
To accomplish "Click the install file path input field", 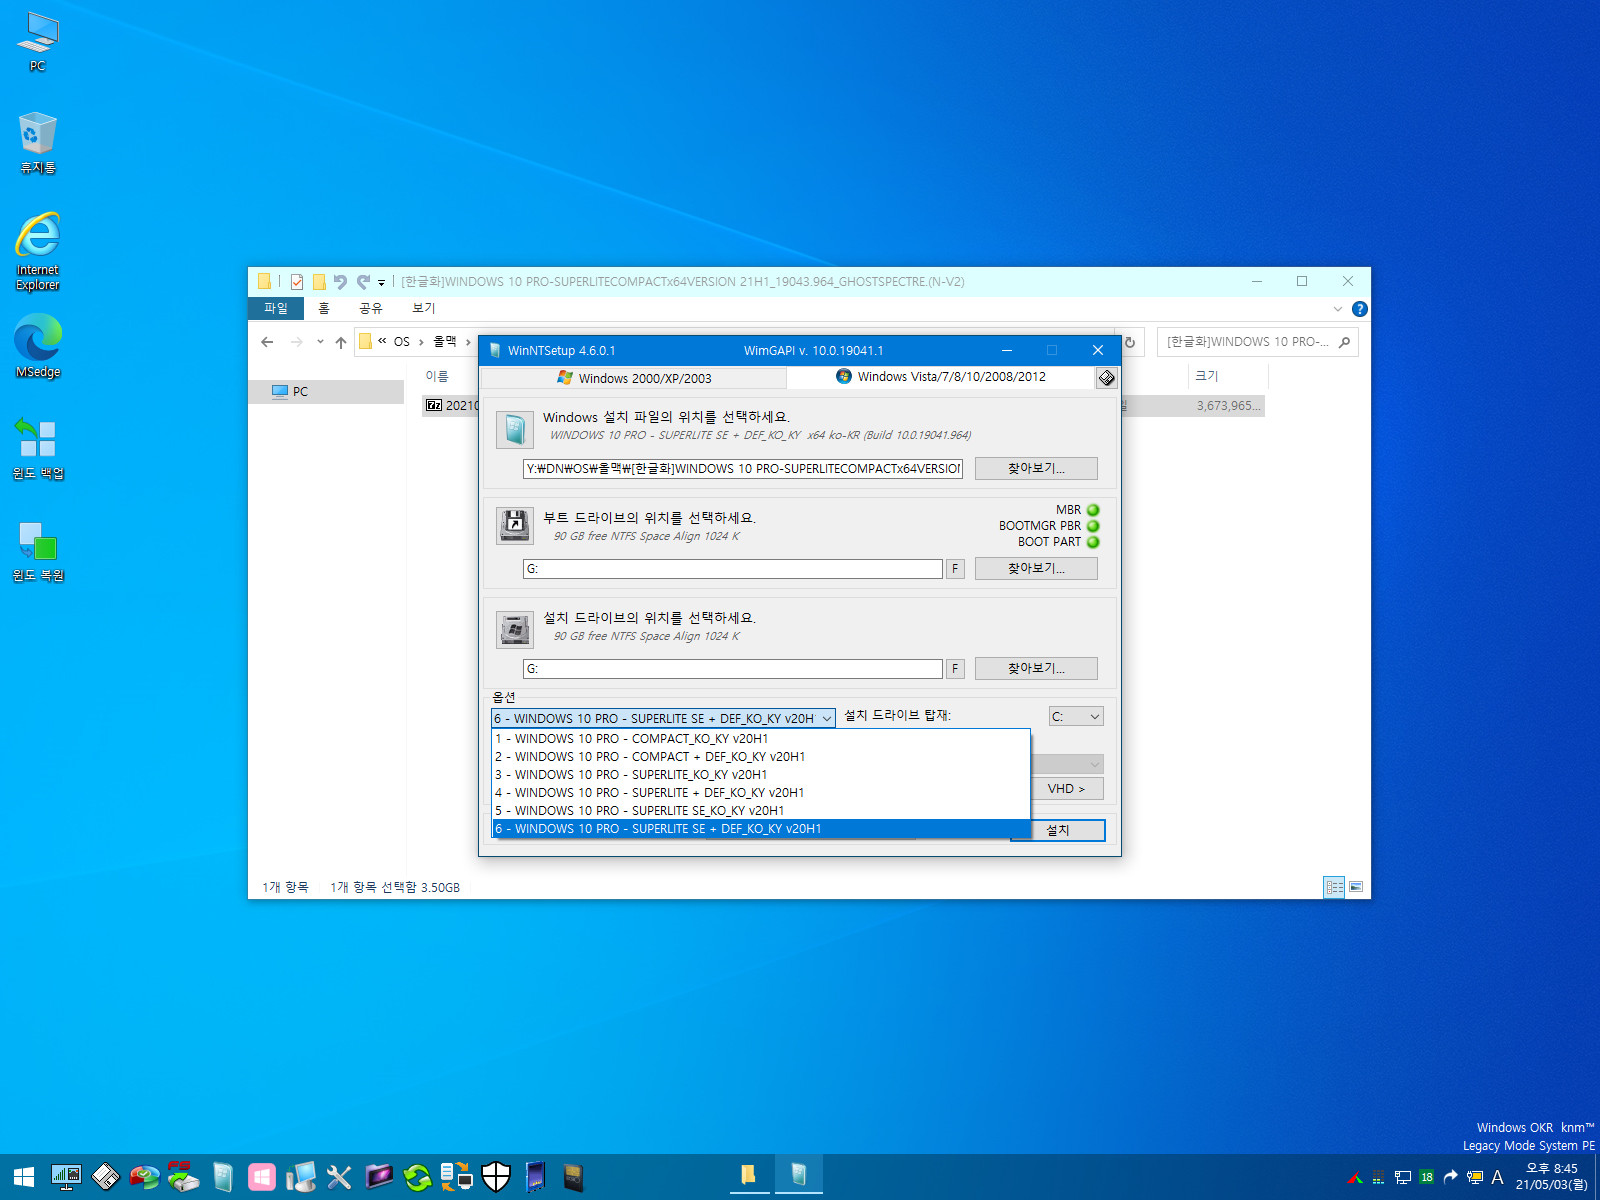I will point(743,469).
